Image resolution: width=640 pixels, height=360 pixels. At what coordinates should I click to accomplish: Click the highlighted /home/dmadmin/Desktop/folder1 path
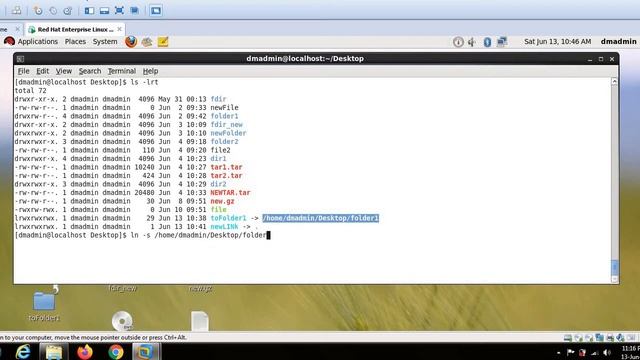coord(320,218)
